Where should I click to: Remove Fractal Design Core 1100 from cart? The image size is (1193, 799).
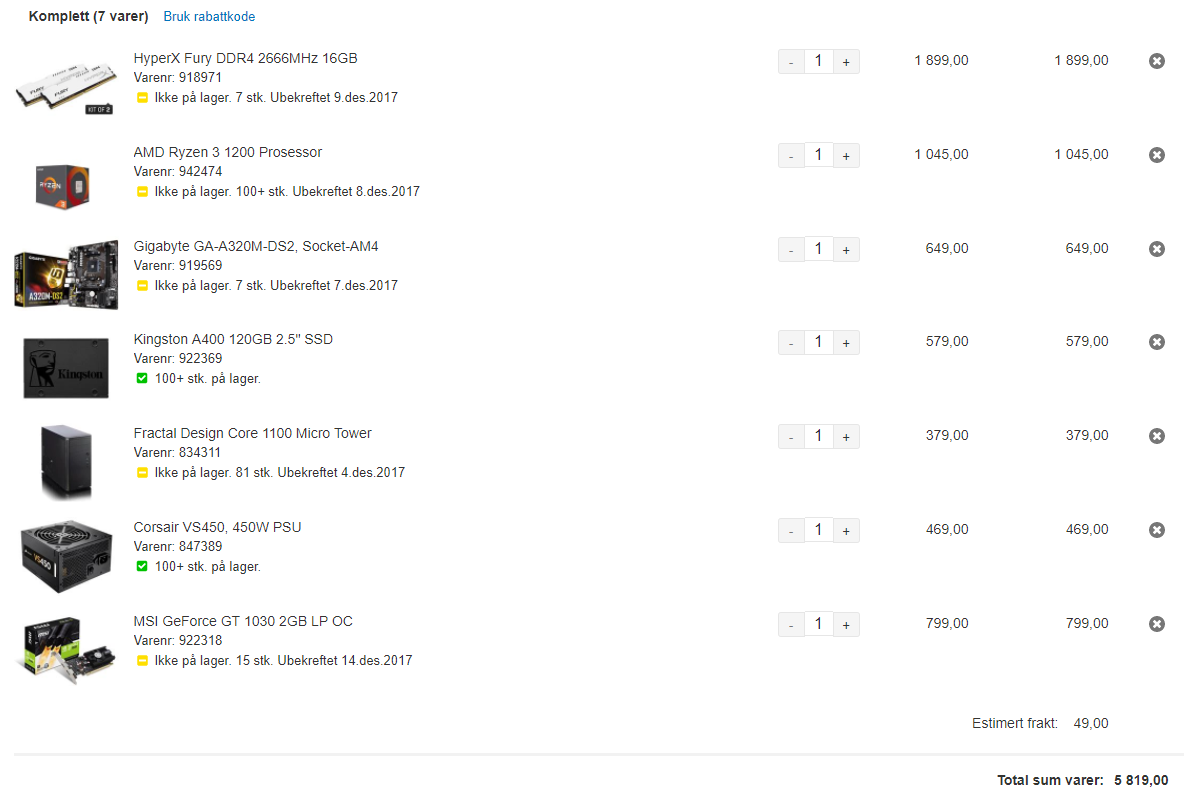(x=1156, y=436)
